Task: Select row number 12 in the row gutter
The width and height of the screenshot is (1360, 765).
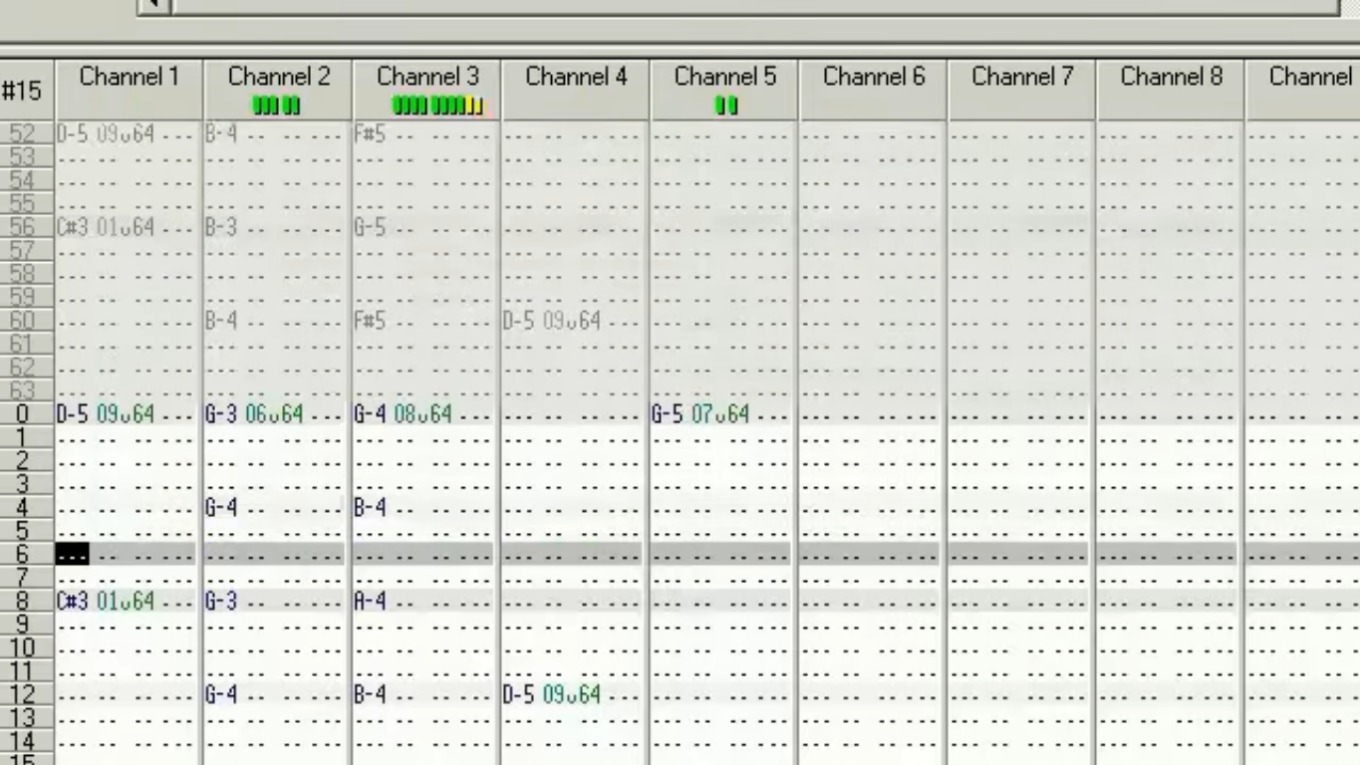Action: click(22, 694)
